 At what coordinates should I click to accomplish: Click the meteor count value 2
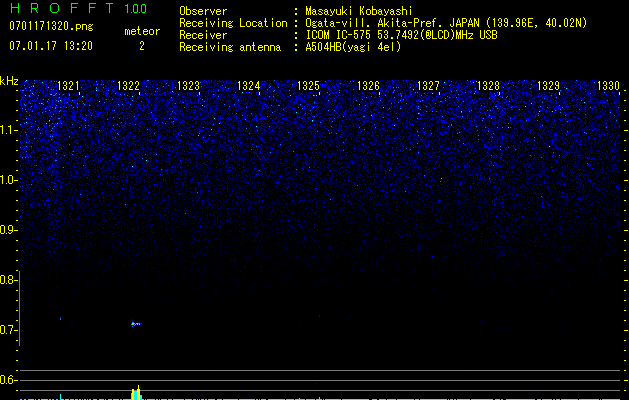(x=142, y=46)
